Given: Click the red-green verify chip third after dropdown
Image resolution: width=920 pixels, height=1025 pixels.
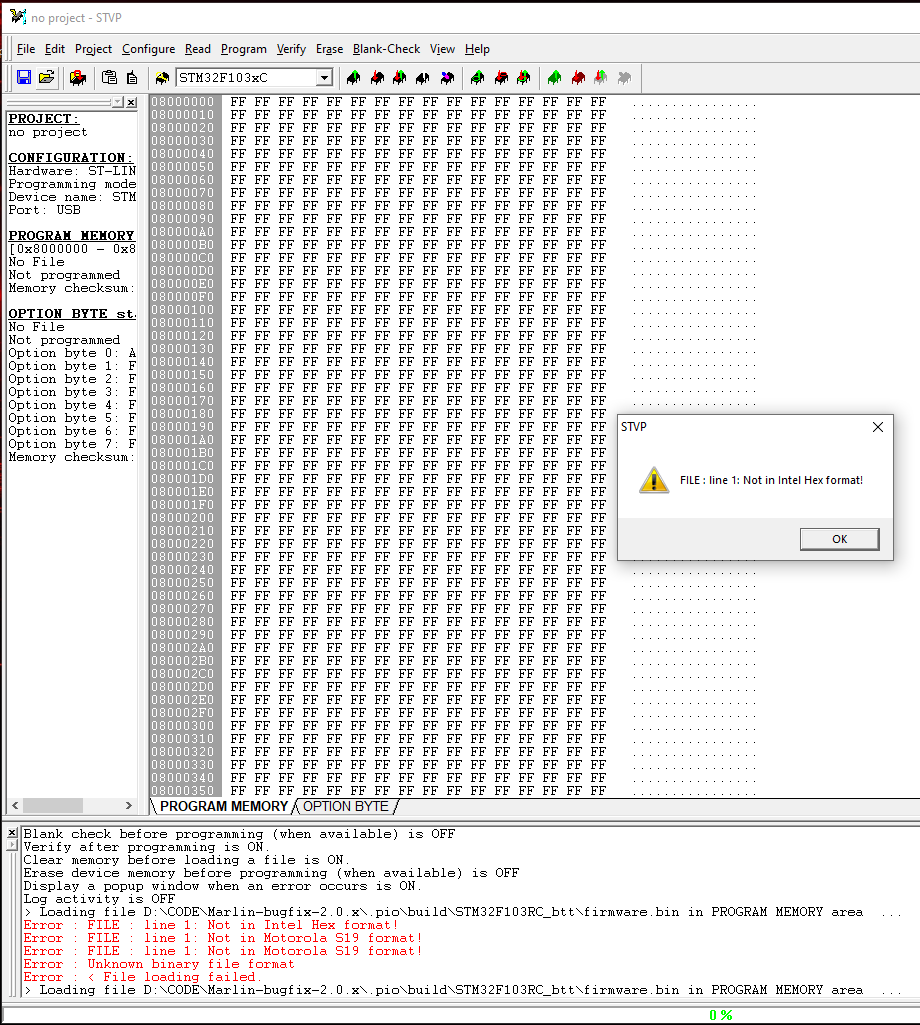Looking at the screenshot, I should coord(400,78).
